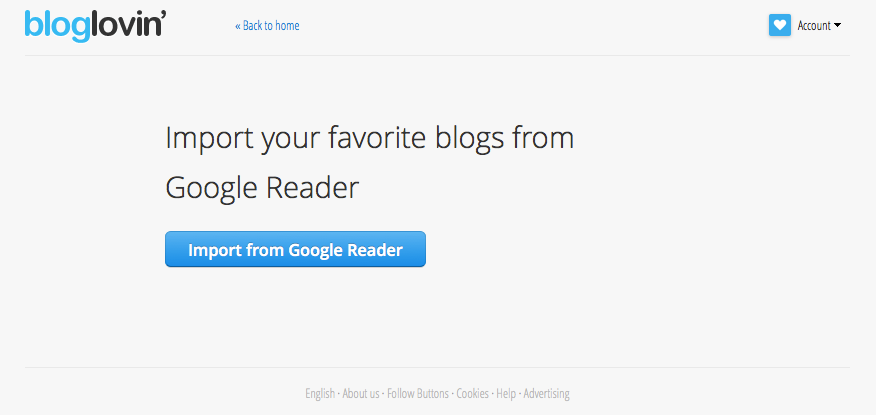876x415 pixels.
Task: Click the Account dropdown arrow caret
Action: (x=837, y=26)
